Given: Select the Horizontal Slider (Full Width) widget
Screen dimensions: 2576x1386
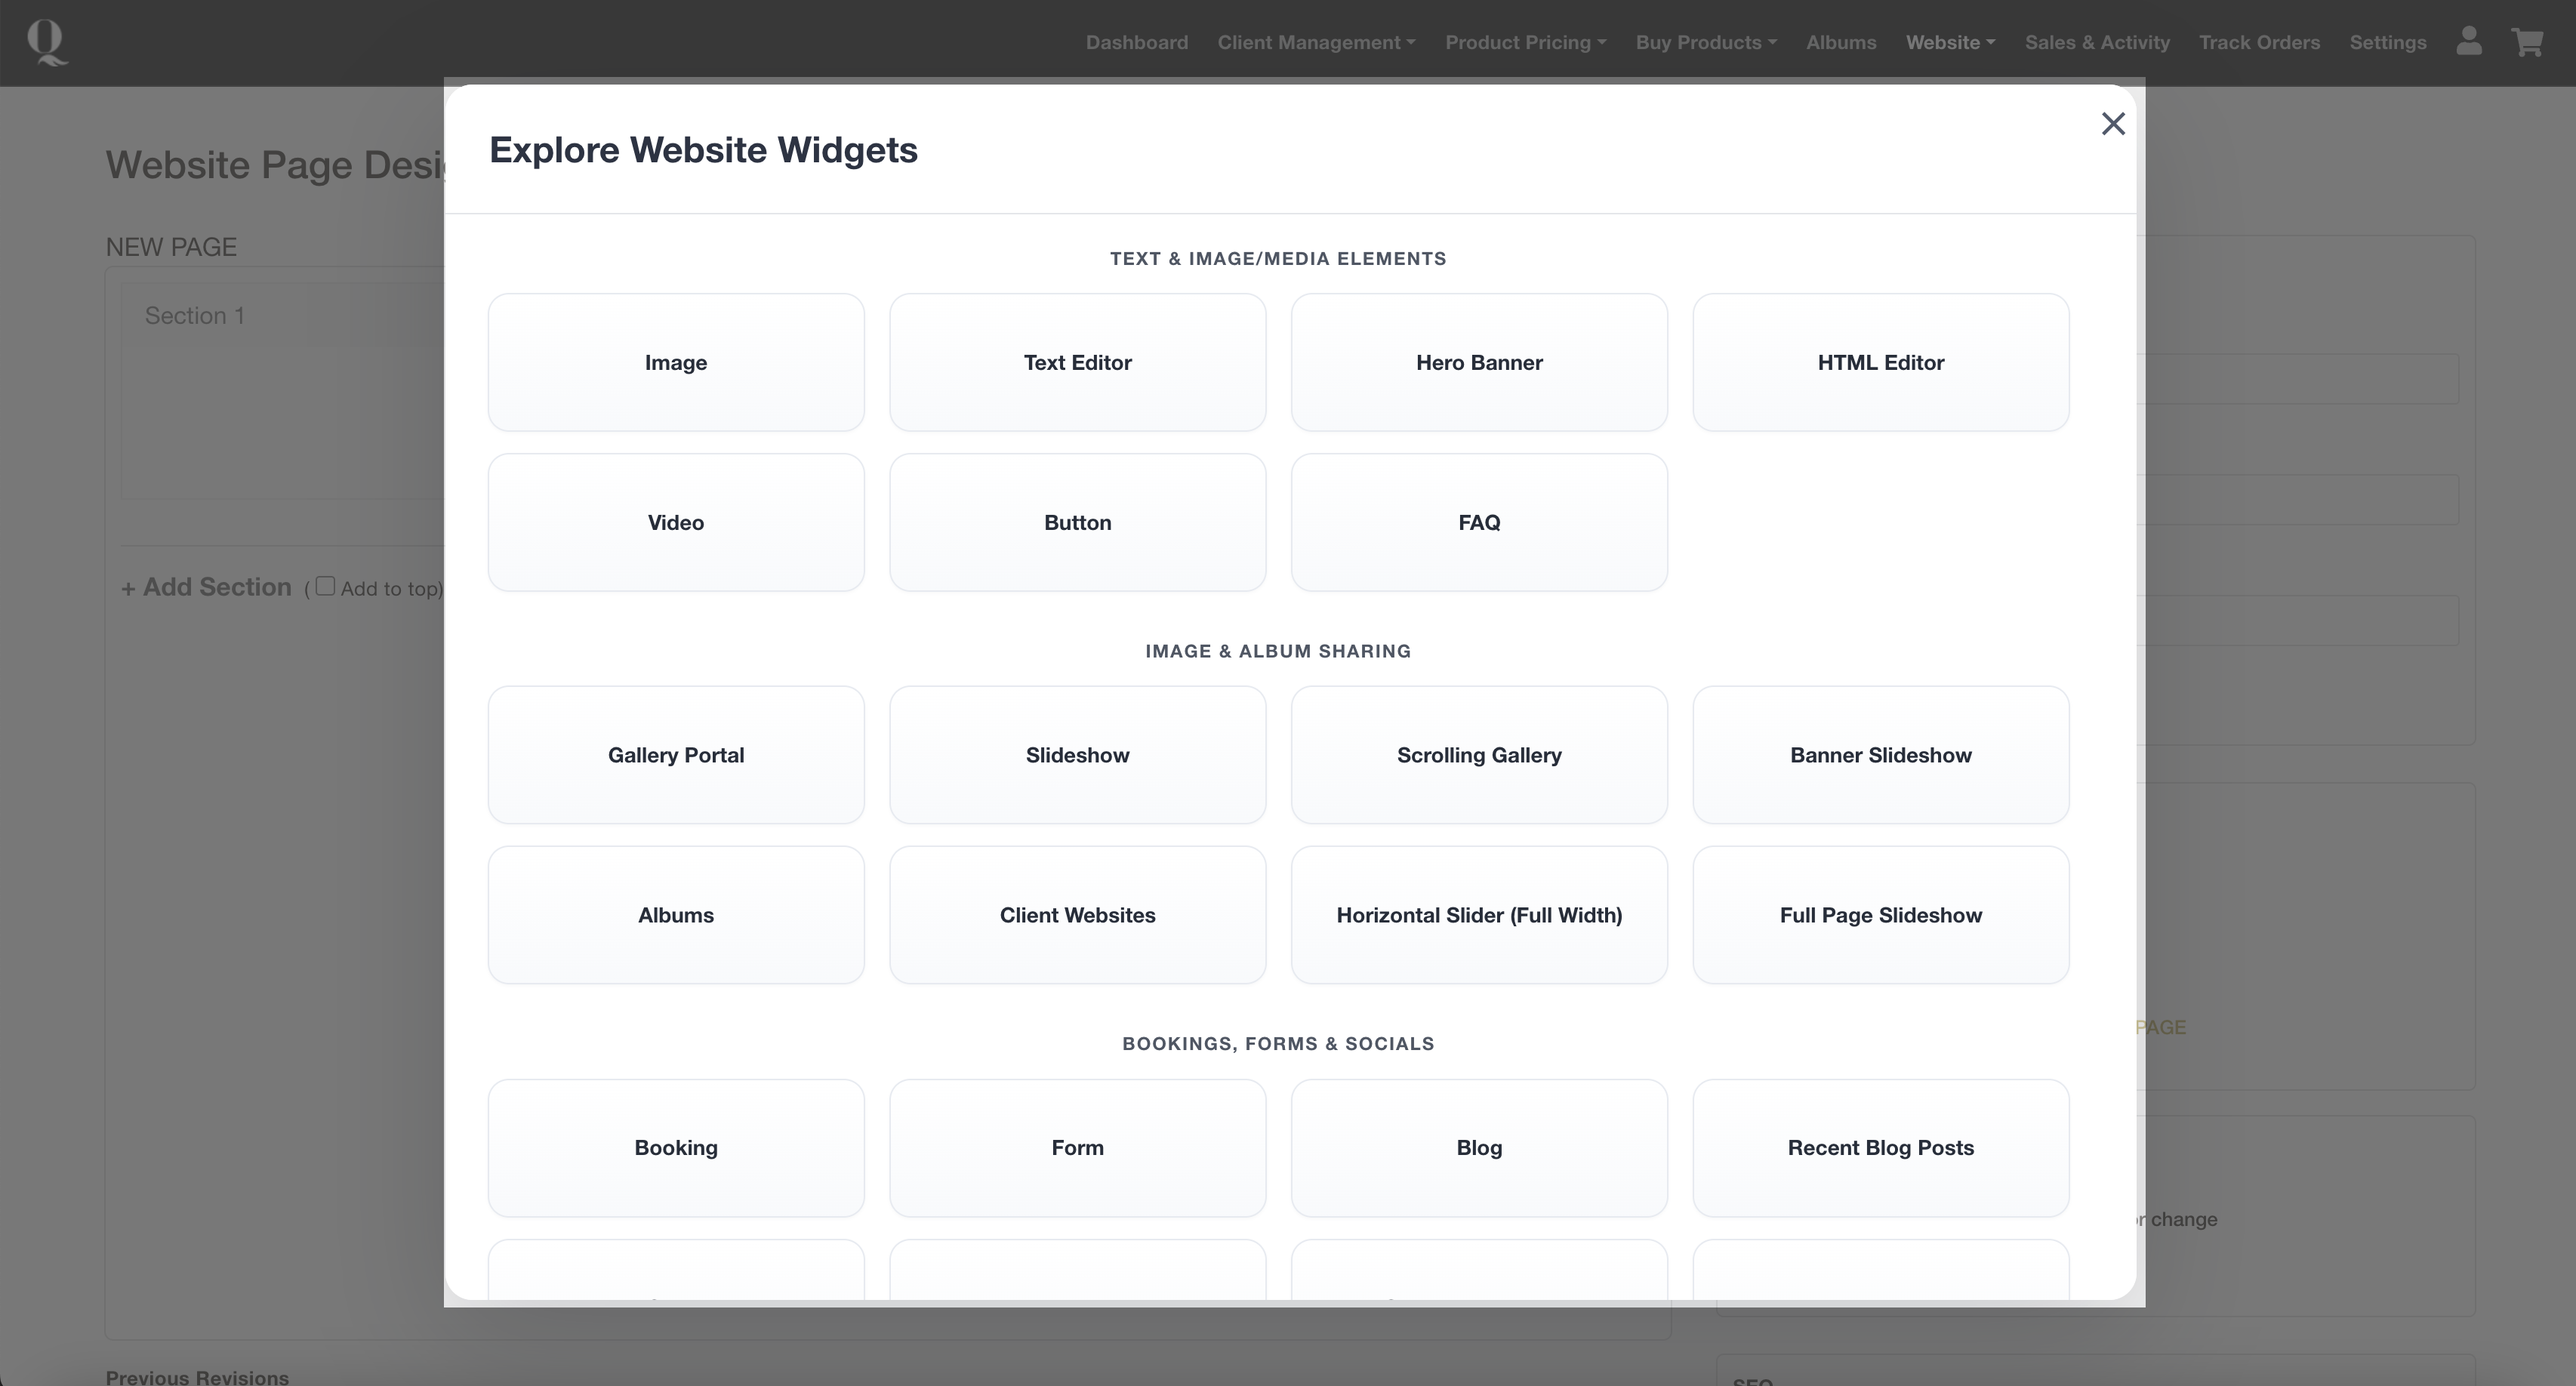Looking at the screenshot, I should pos(1478,915).
